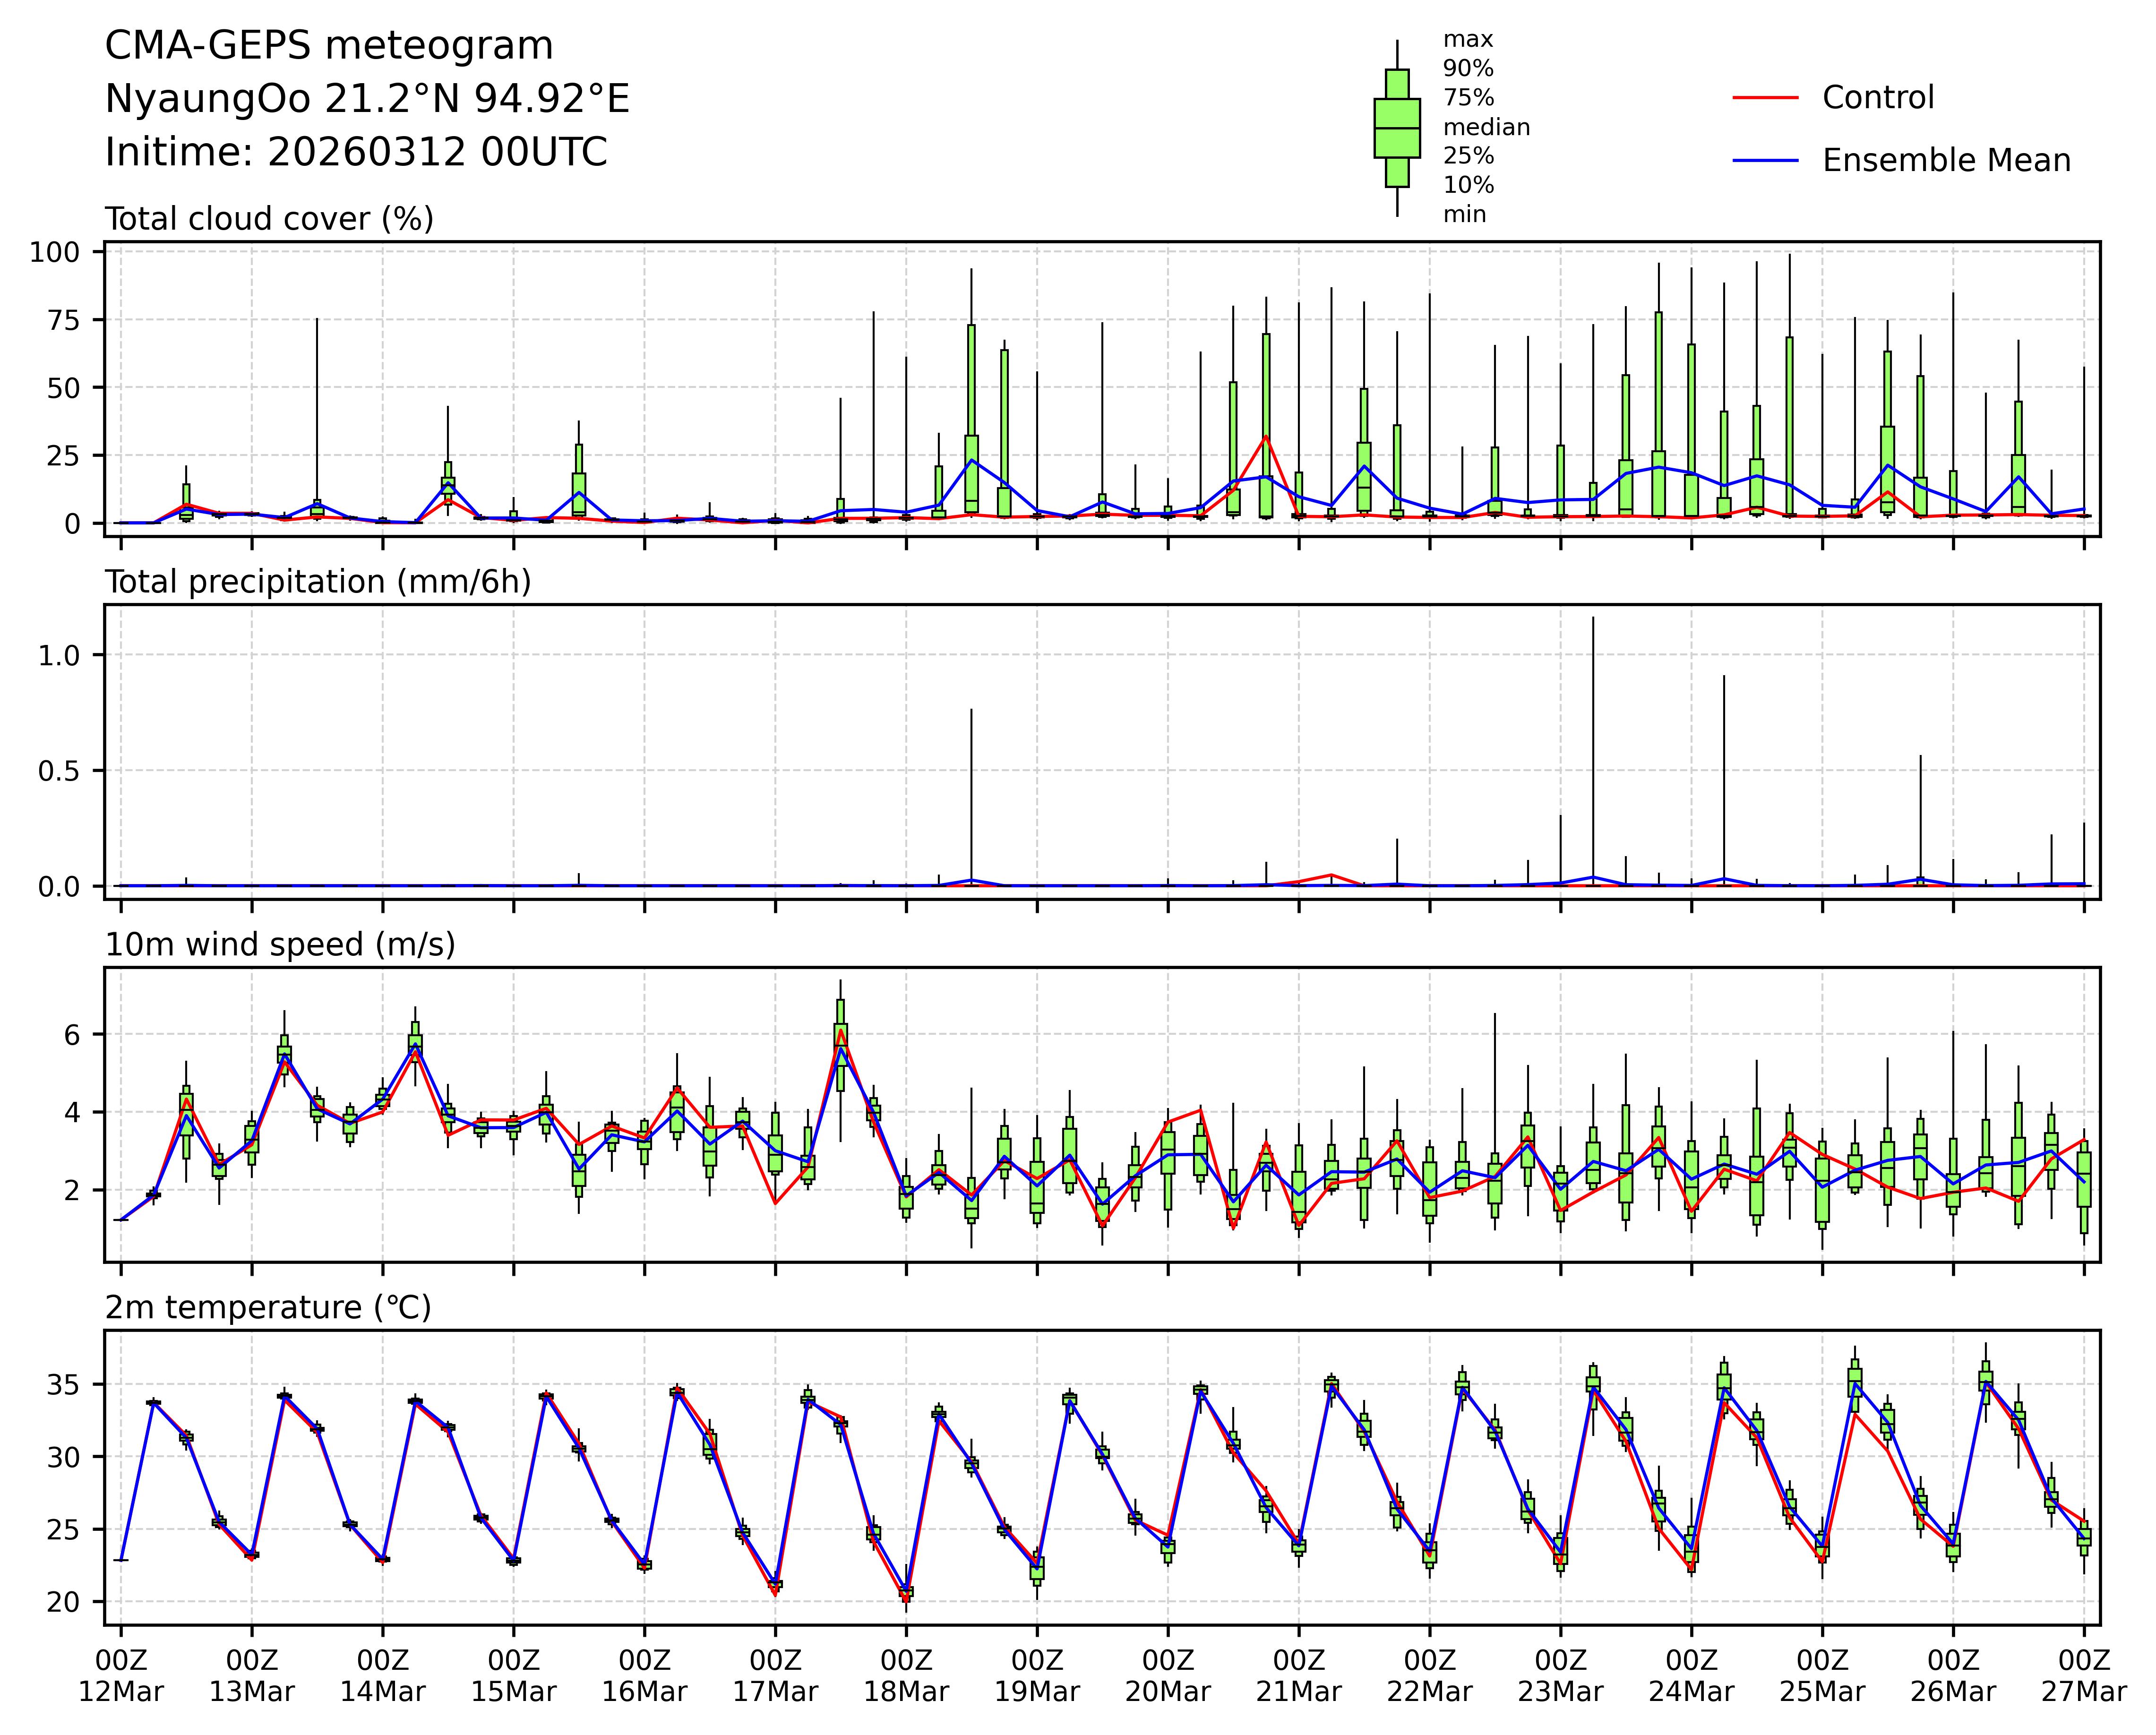This screenshot has height=1735, width=2156.
Task: Click the Total precipitation panel title
Action: click(x=318, y=582)
